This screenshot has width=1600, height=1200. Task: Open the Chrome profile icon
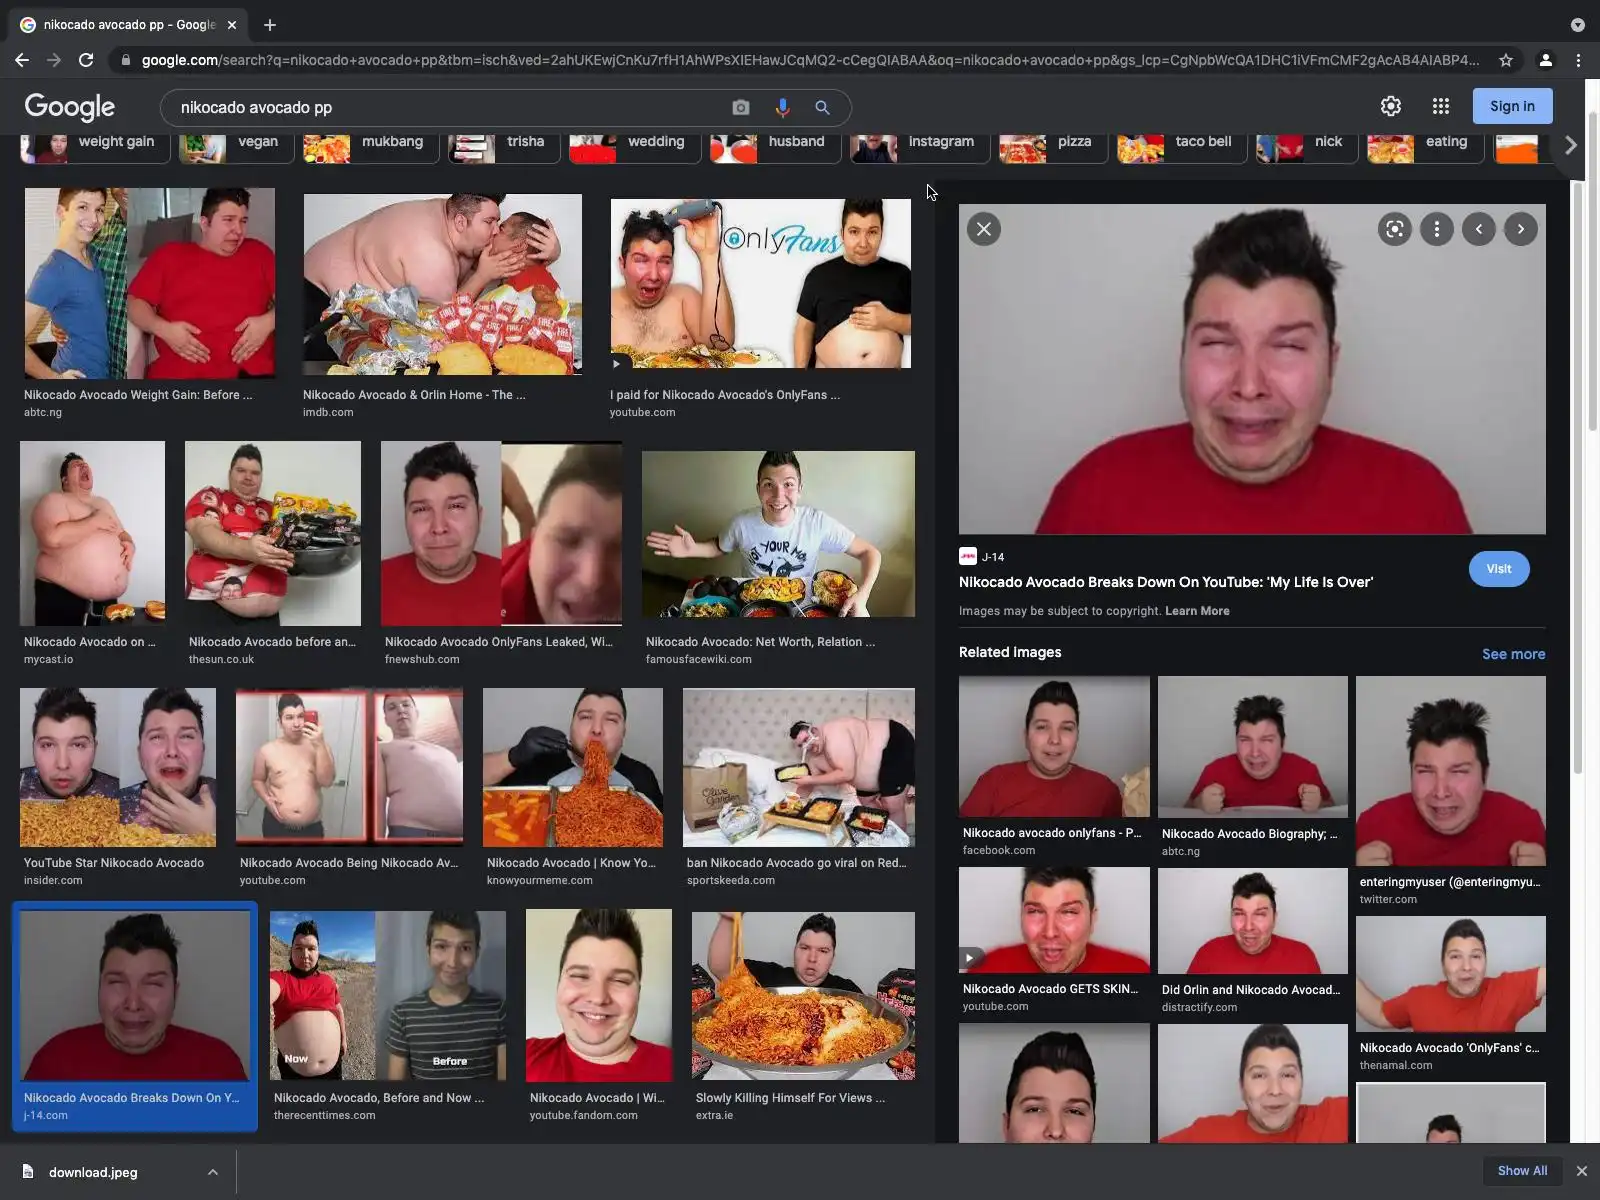(x=1546, y=60)
